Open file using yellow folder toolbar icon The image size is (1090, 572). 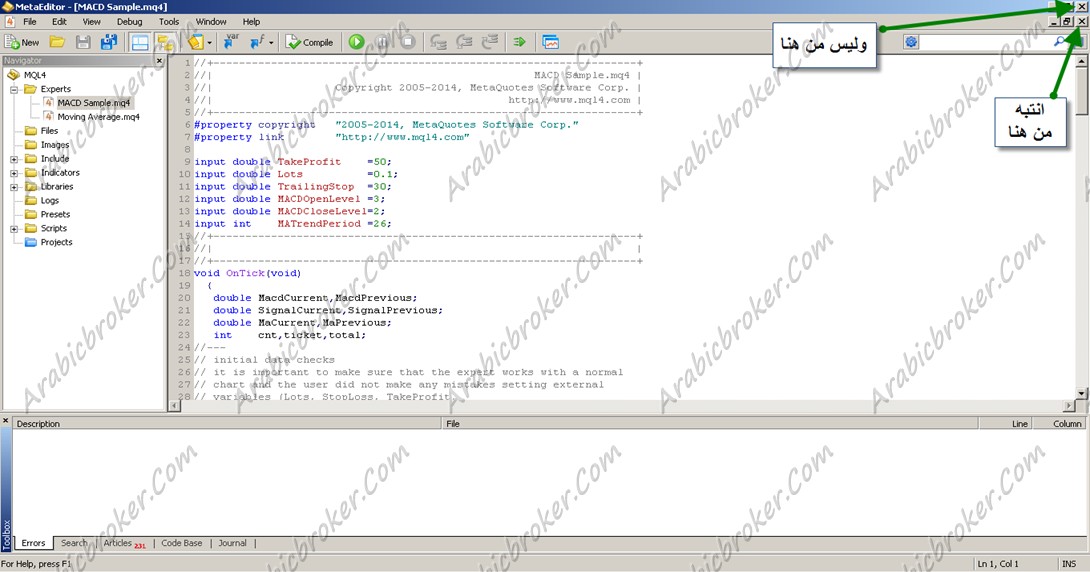tap(57, 42)
